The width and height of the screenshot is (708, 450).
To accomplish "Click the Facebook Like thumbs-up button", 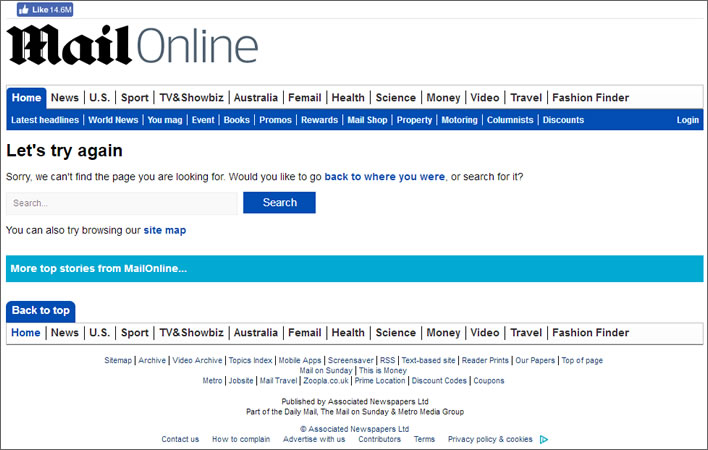I will pyautogui.click(x=45, y=9).
